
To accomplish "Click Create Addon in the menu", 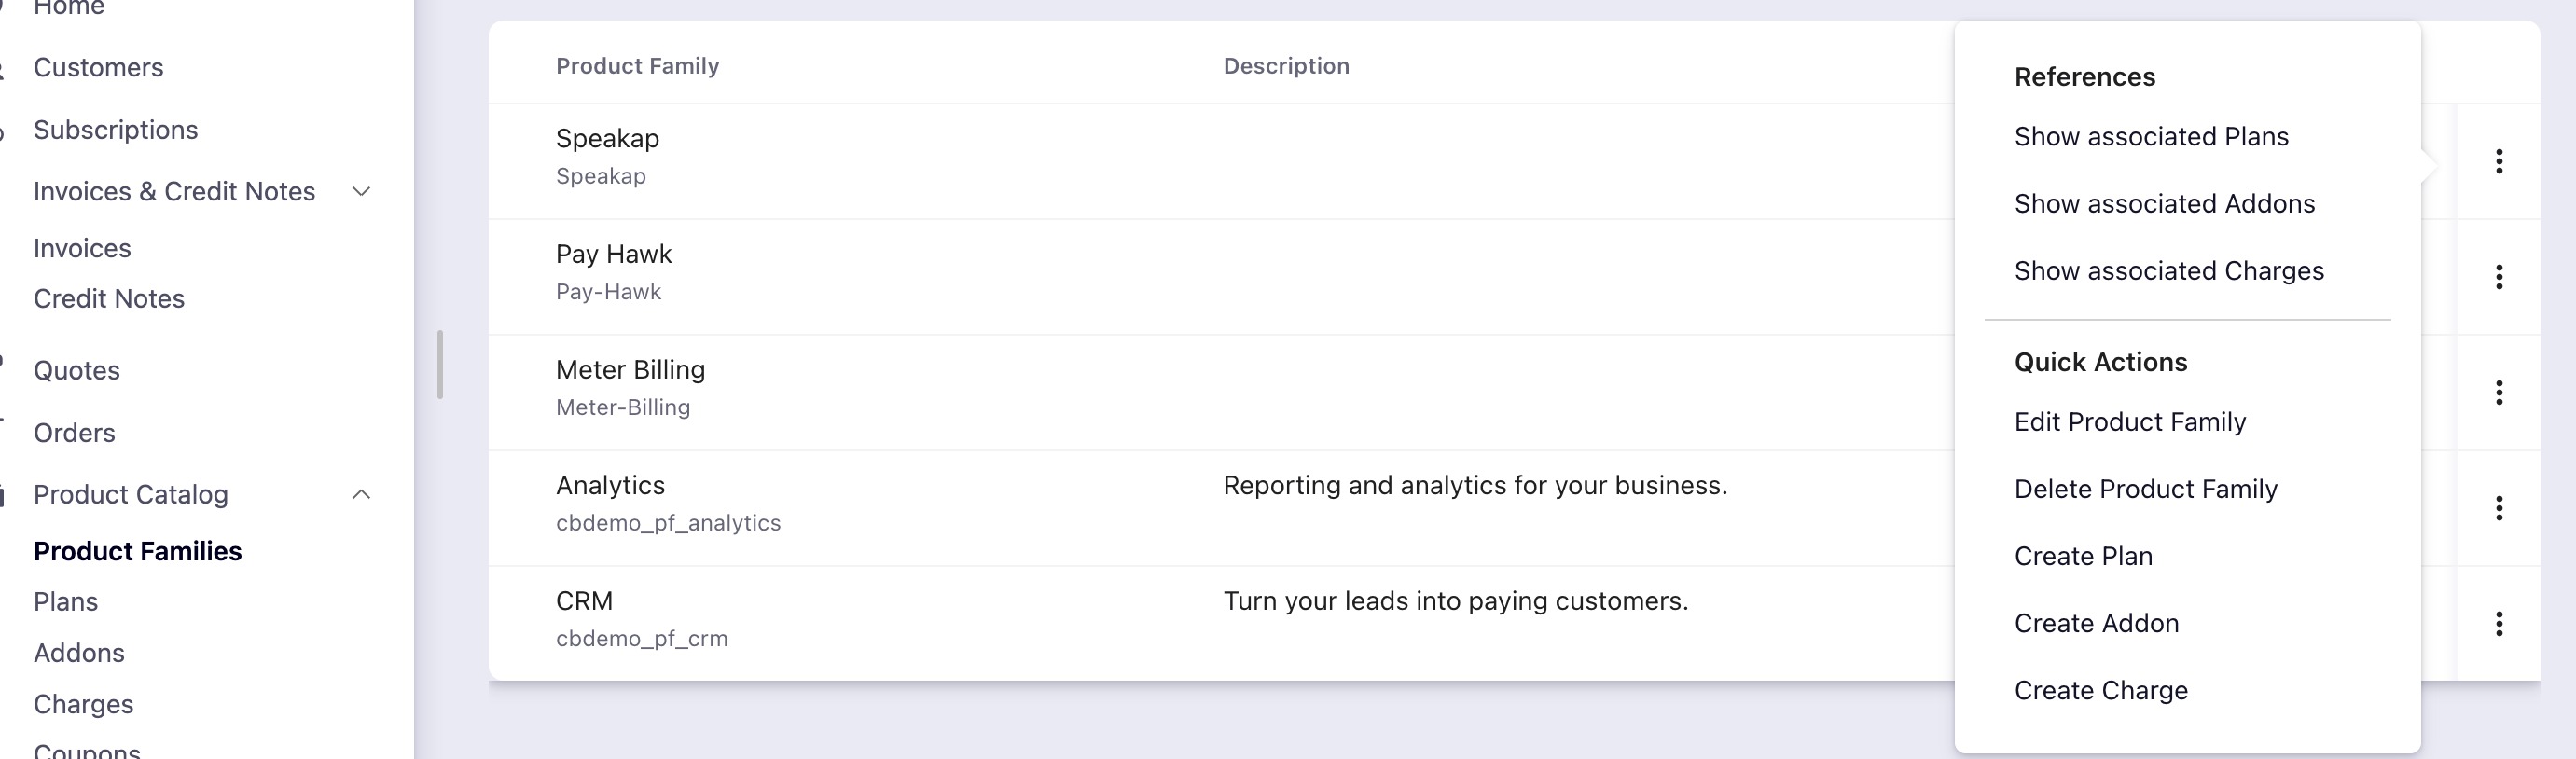I will point(2096,623).
